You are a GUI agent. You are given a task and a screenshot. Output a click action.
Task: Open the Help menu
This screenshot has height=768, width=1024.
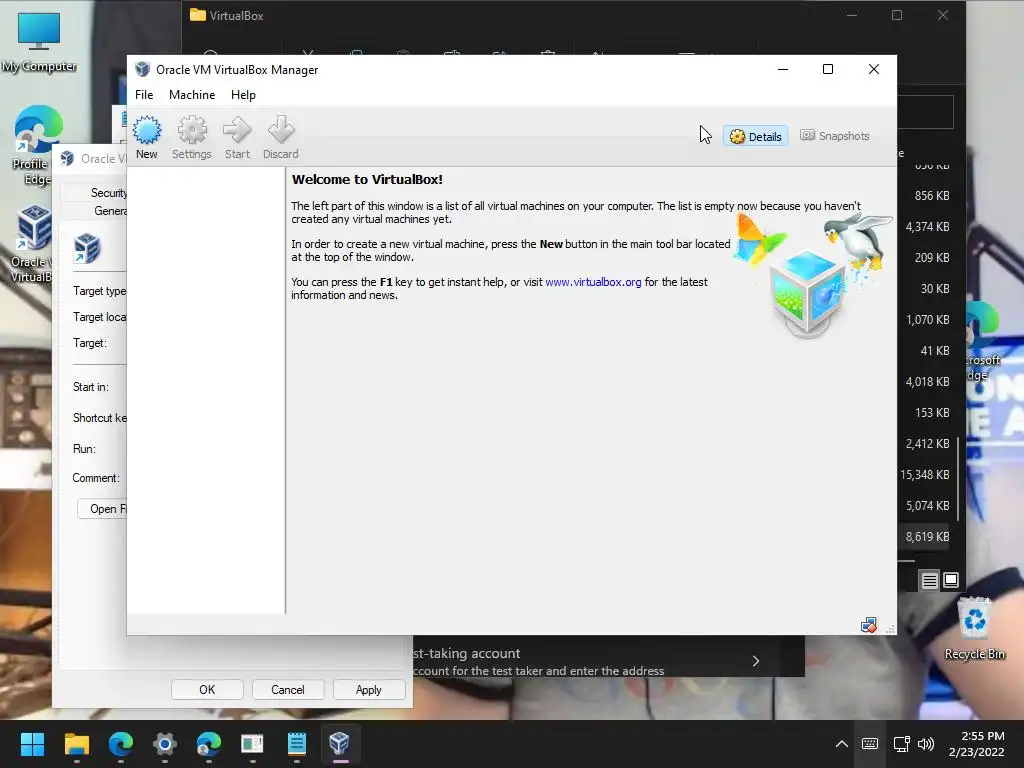click(243, 95)
